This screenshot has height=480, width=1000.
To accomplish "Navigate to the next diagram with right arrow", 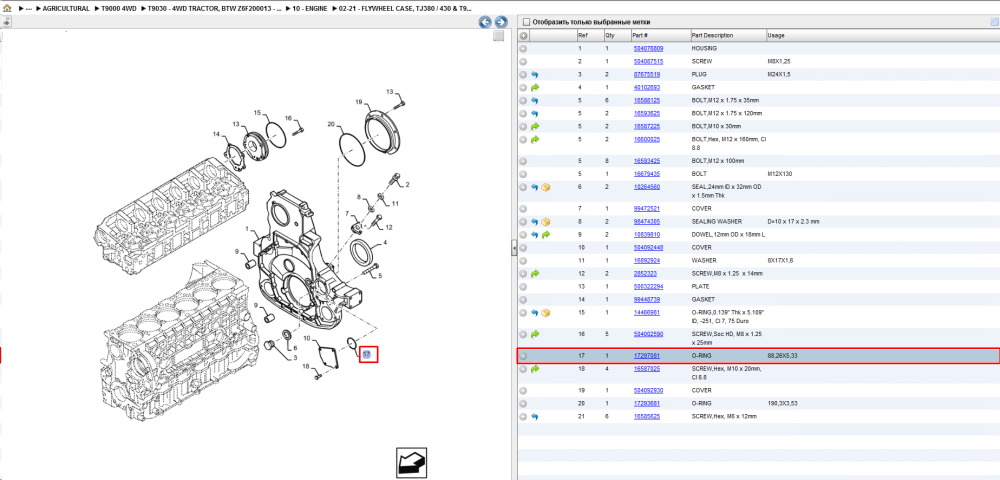I will pyautogui.click(x=501, y=22).
